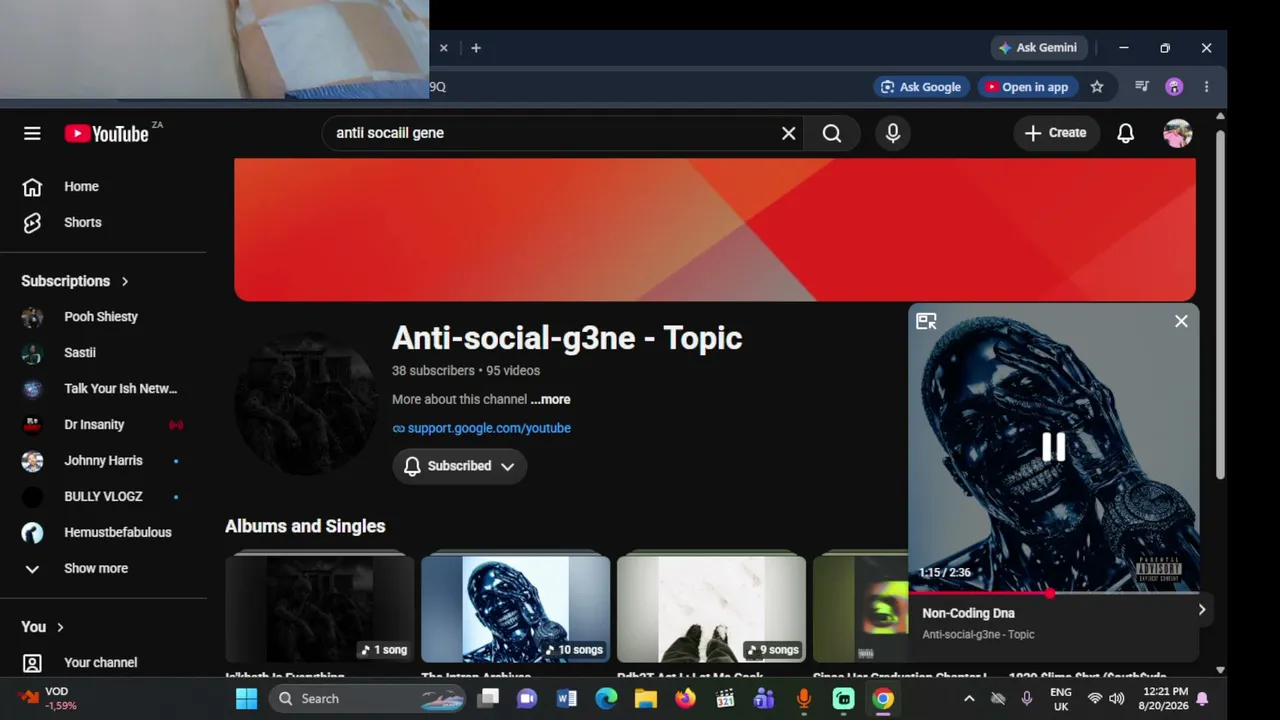
Task: Open Chrome media controls icon
Action: click(1142, 87)
